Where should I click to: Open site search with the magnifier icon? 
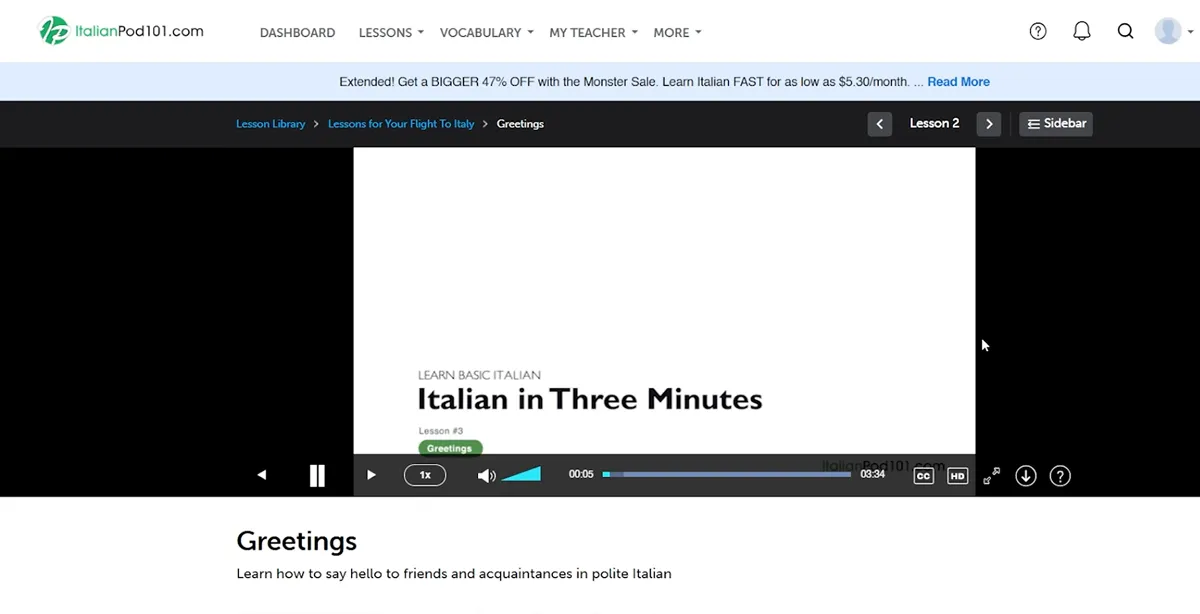pyautogui.click(x=1125, y=31)
